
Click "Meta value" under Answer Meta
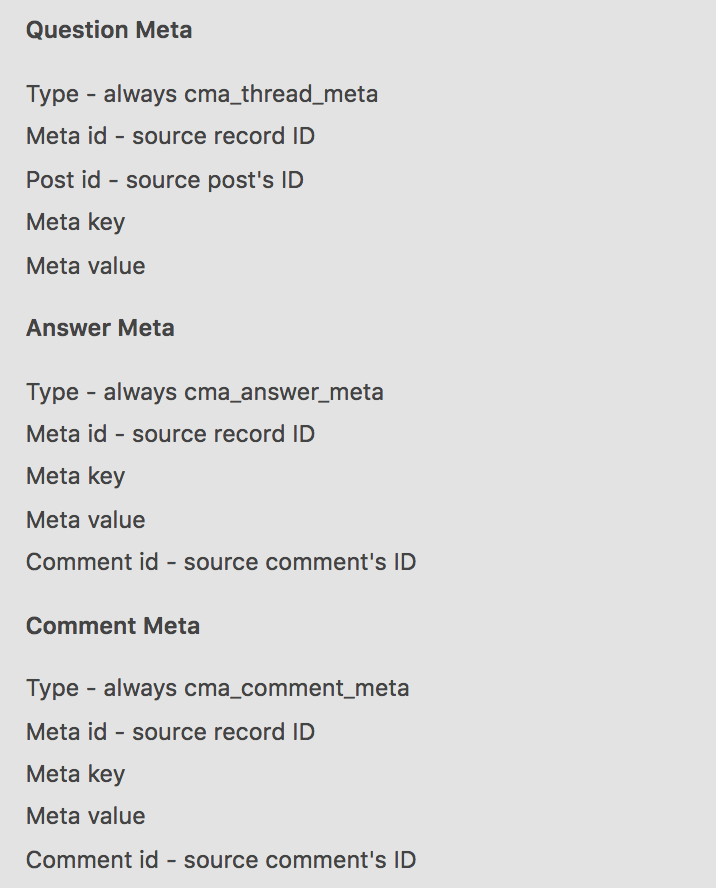tap(85, 520)
